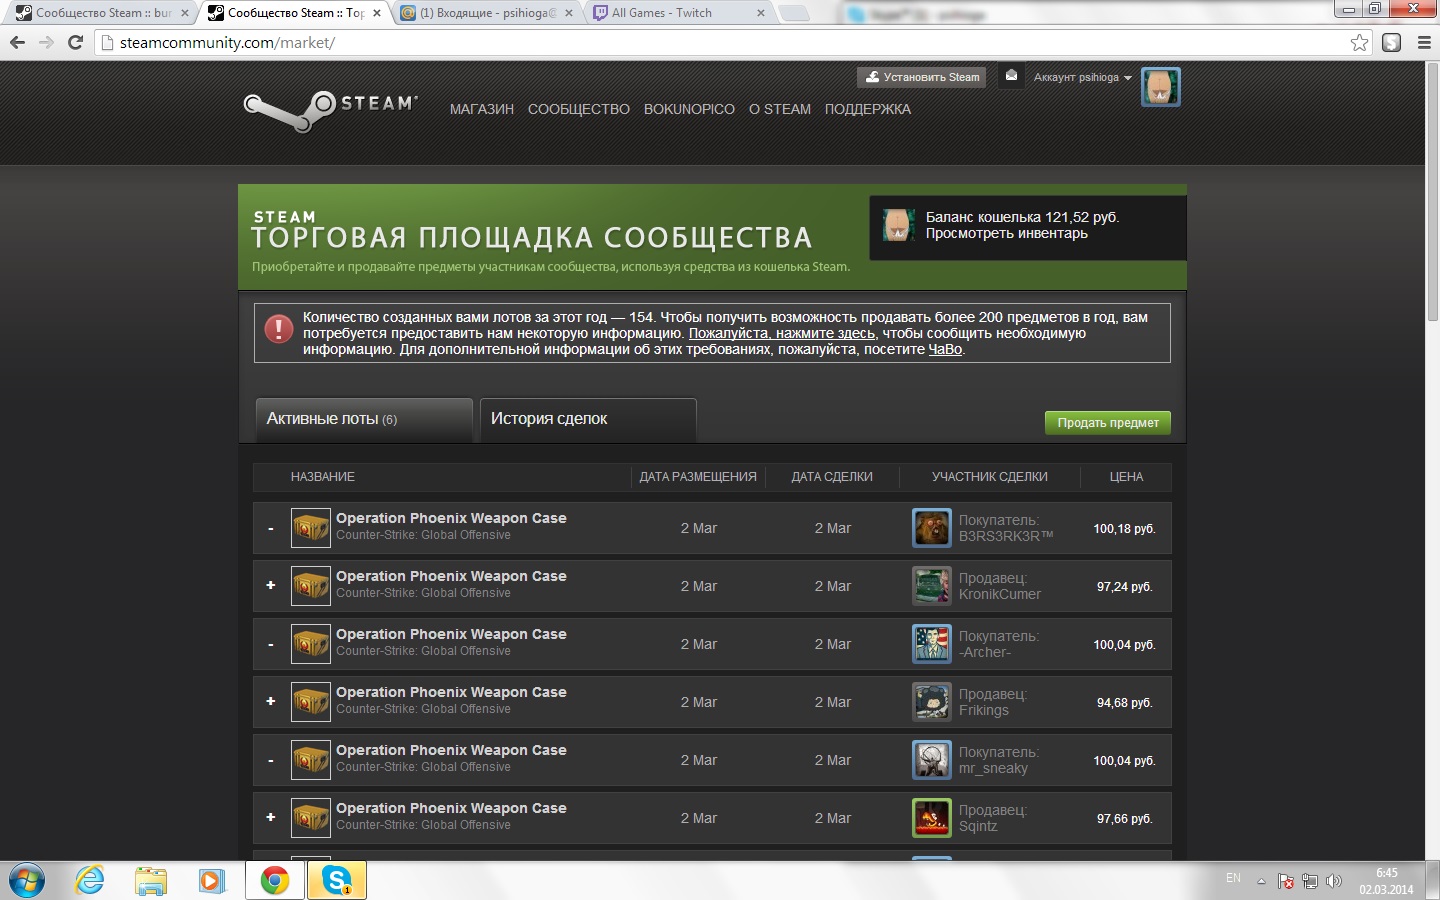Switch to the Активные лоты tab
This screenshot has width=1440, height=900.
363,419
